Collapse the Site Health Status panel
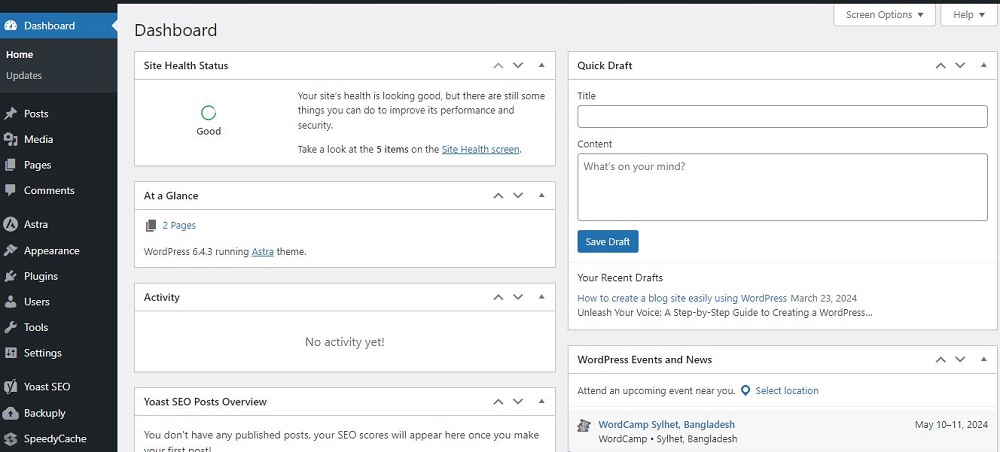 point(541,65)
